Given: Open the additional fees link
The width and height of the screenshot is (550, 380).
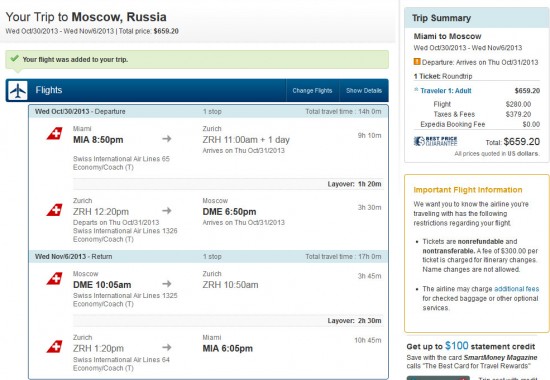Looking at the screenshot, I should pos(517,289).
